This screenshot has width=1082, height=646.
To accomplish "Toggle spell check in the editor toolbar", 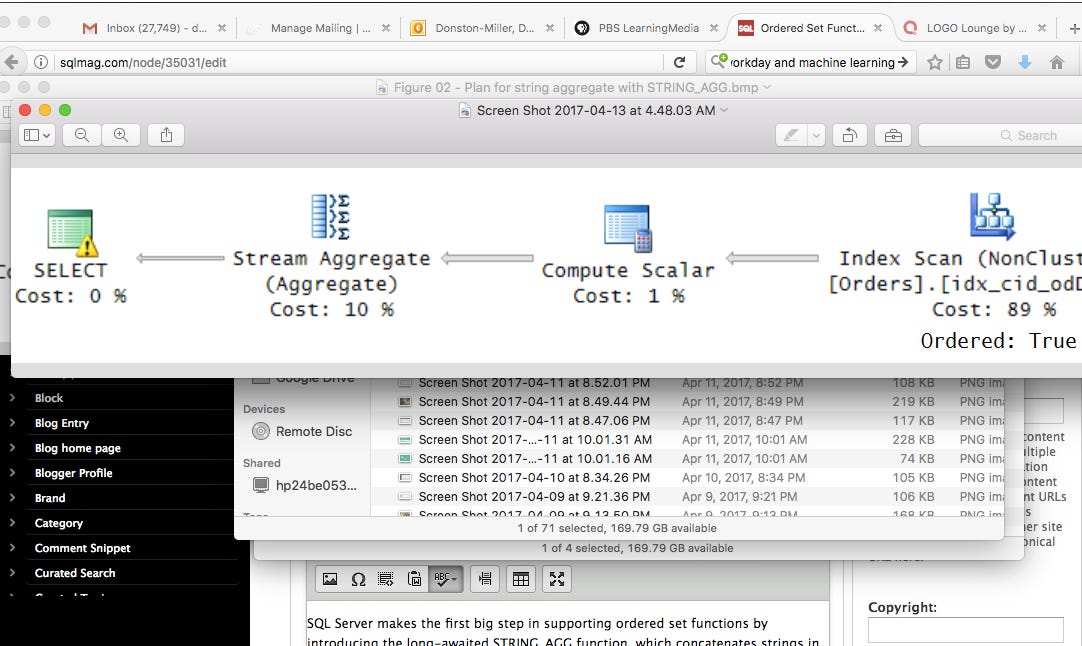I will 444,579.
